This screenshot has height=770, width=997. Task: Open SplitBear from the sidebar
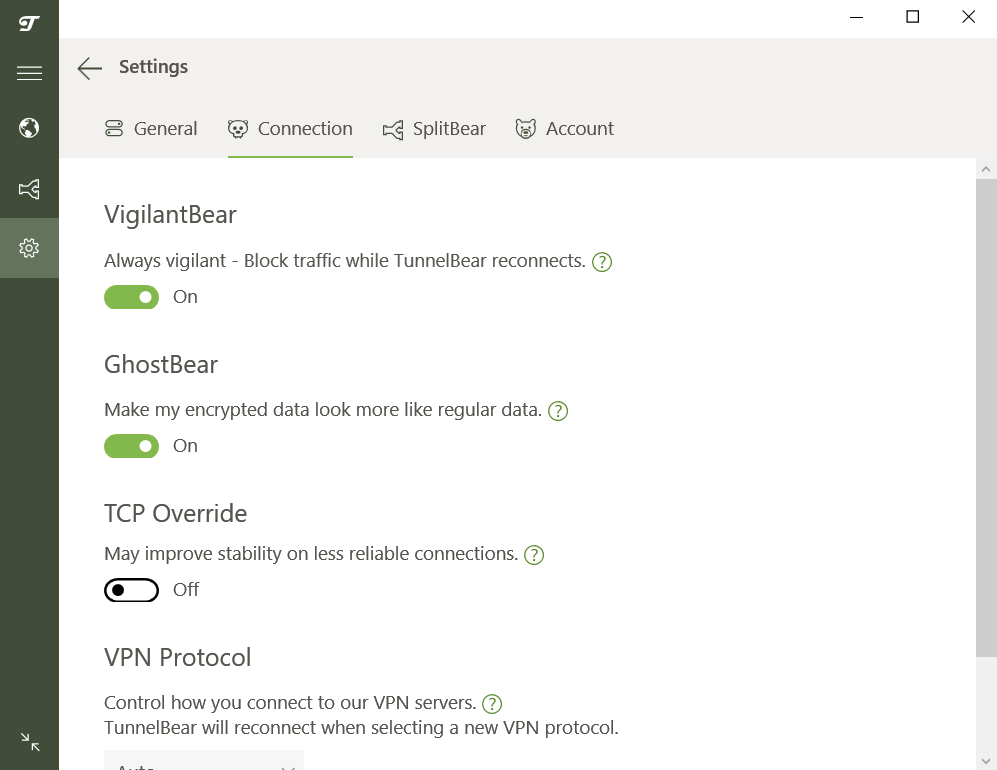(29, 189)
